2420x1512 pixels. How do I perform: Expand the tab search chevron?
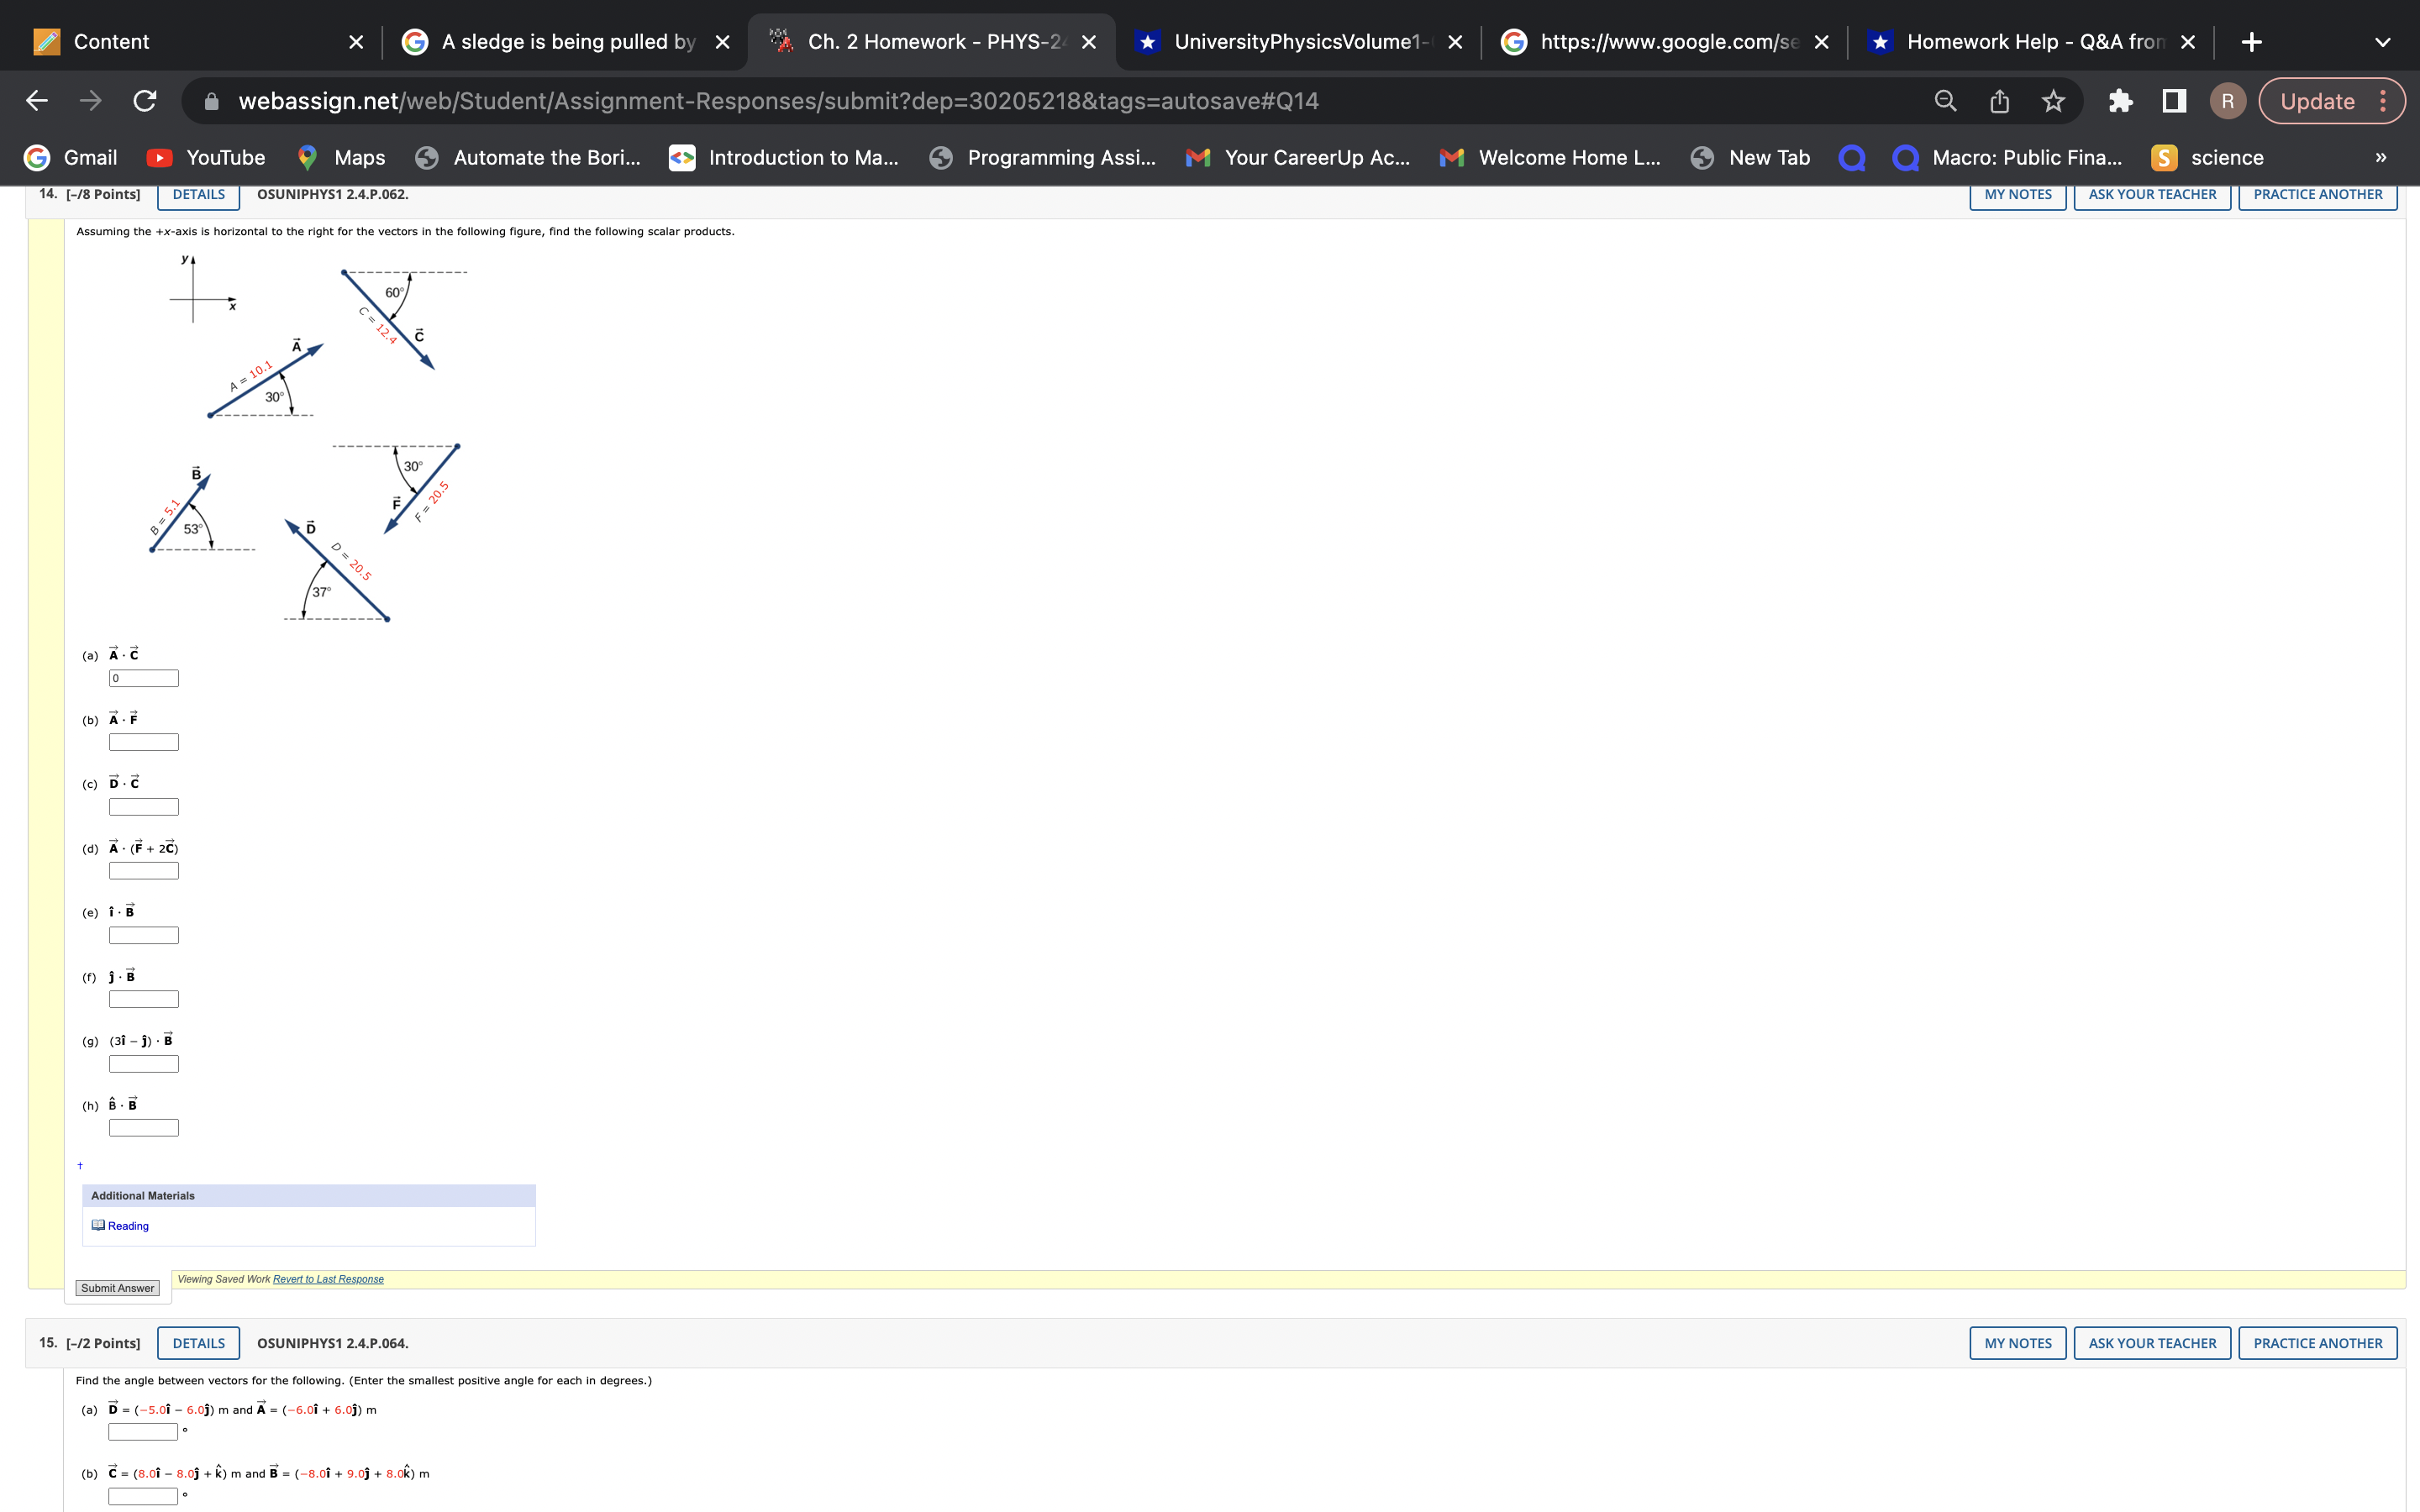click(x=2383, y=42)
